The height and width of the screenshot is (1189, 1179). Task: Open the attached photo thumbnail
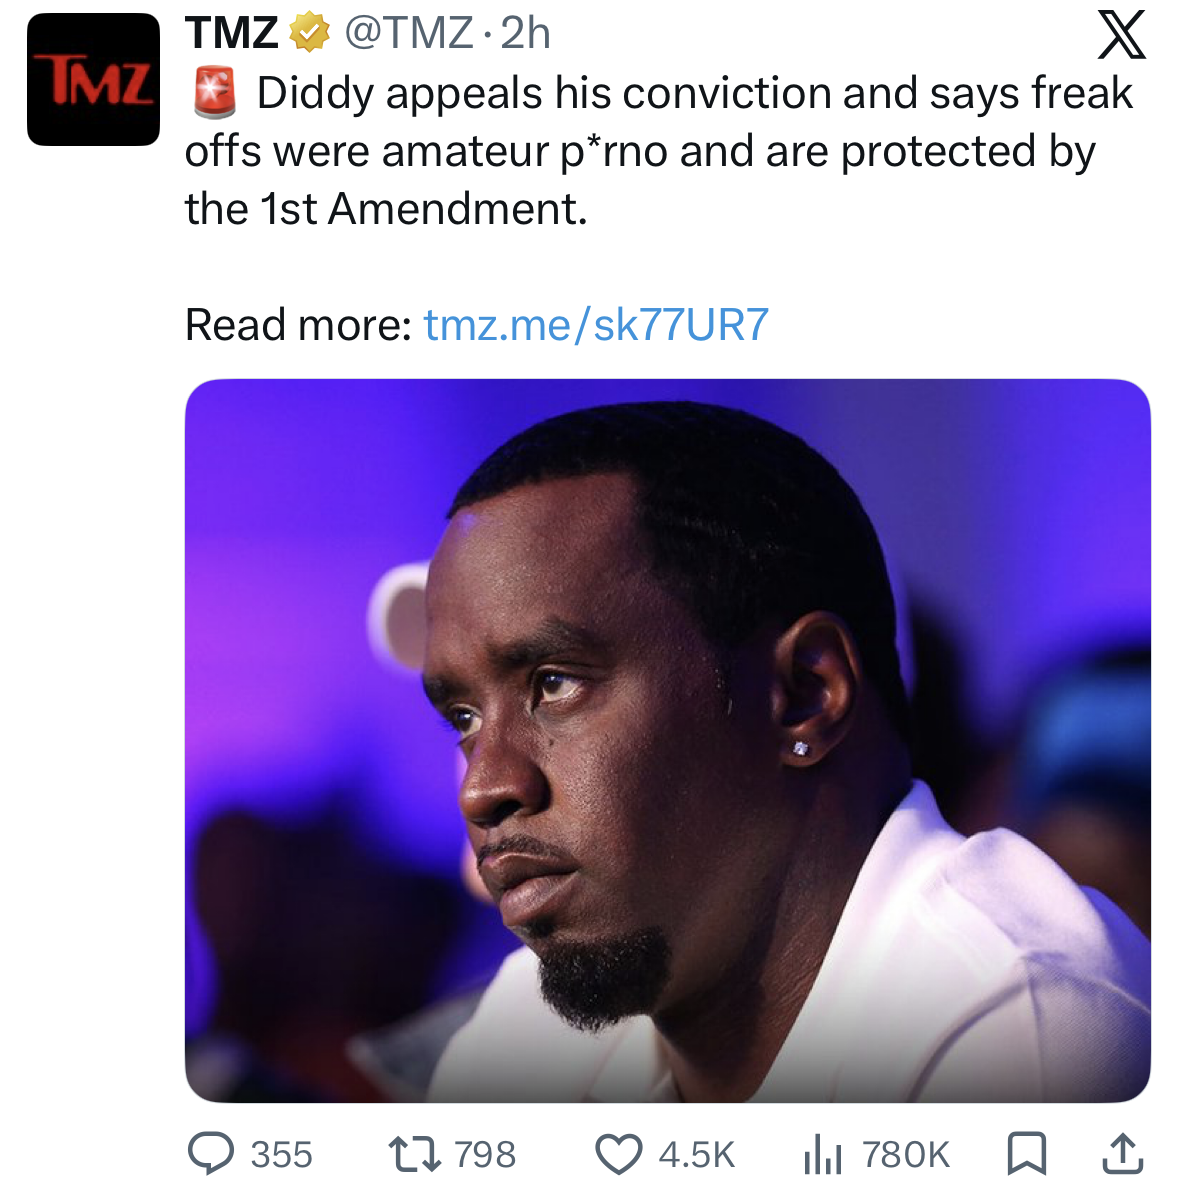pos(668,740)
